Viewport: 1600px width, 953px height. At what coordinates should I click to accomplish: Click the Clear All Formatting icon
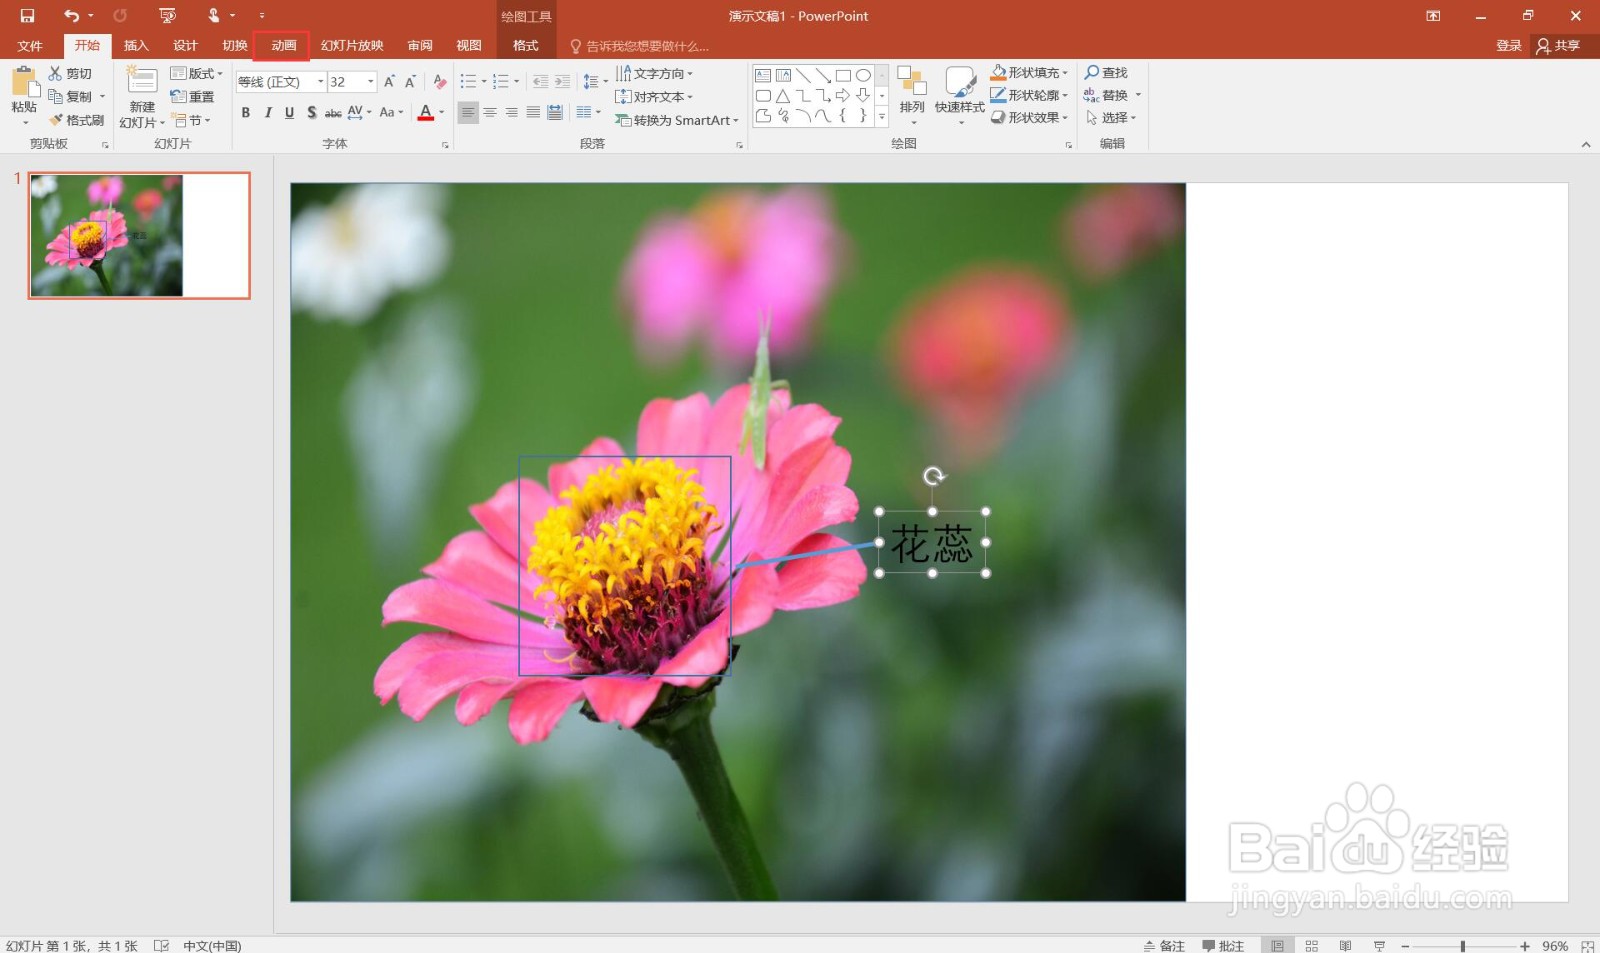439,82
